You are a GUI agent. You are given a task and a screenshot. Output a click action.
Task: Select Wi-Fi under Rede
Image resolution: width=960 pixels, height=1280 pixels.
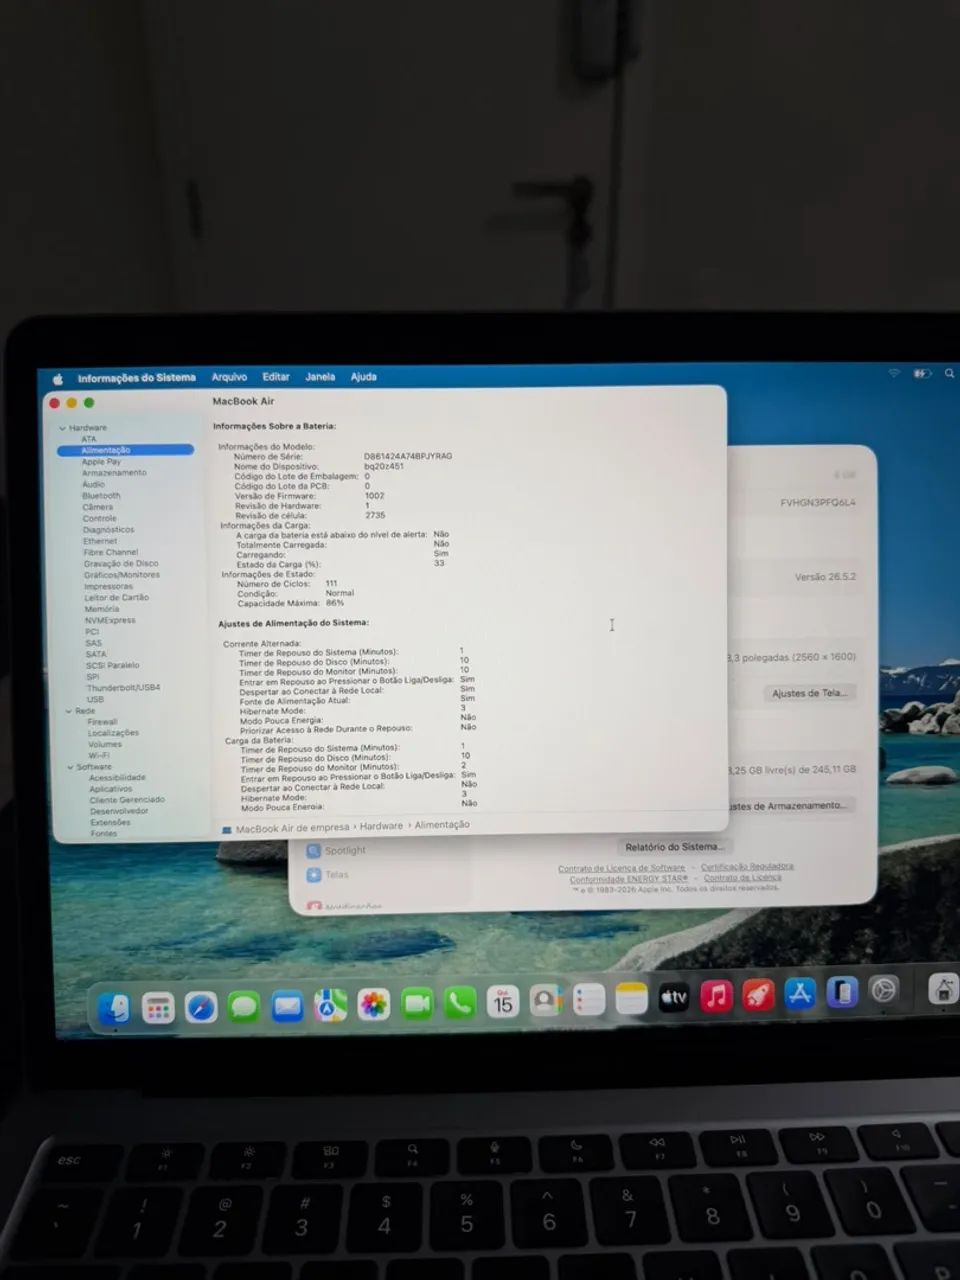tap(99, 756)
